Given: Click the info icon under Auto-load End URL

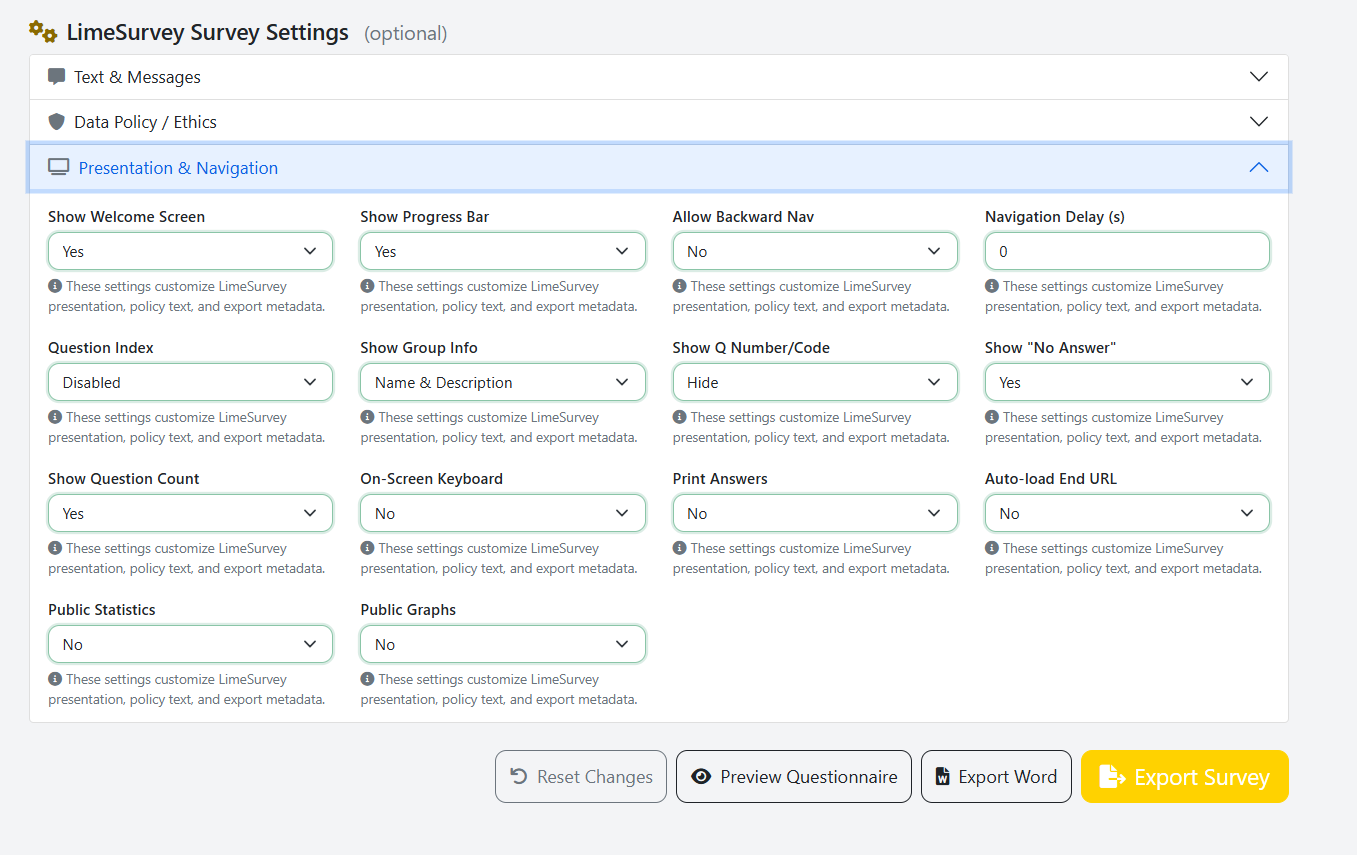Looking at the screenshot, I should [x=991, y=548].
